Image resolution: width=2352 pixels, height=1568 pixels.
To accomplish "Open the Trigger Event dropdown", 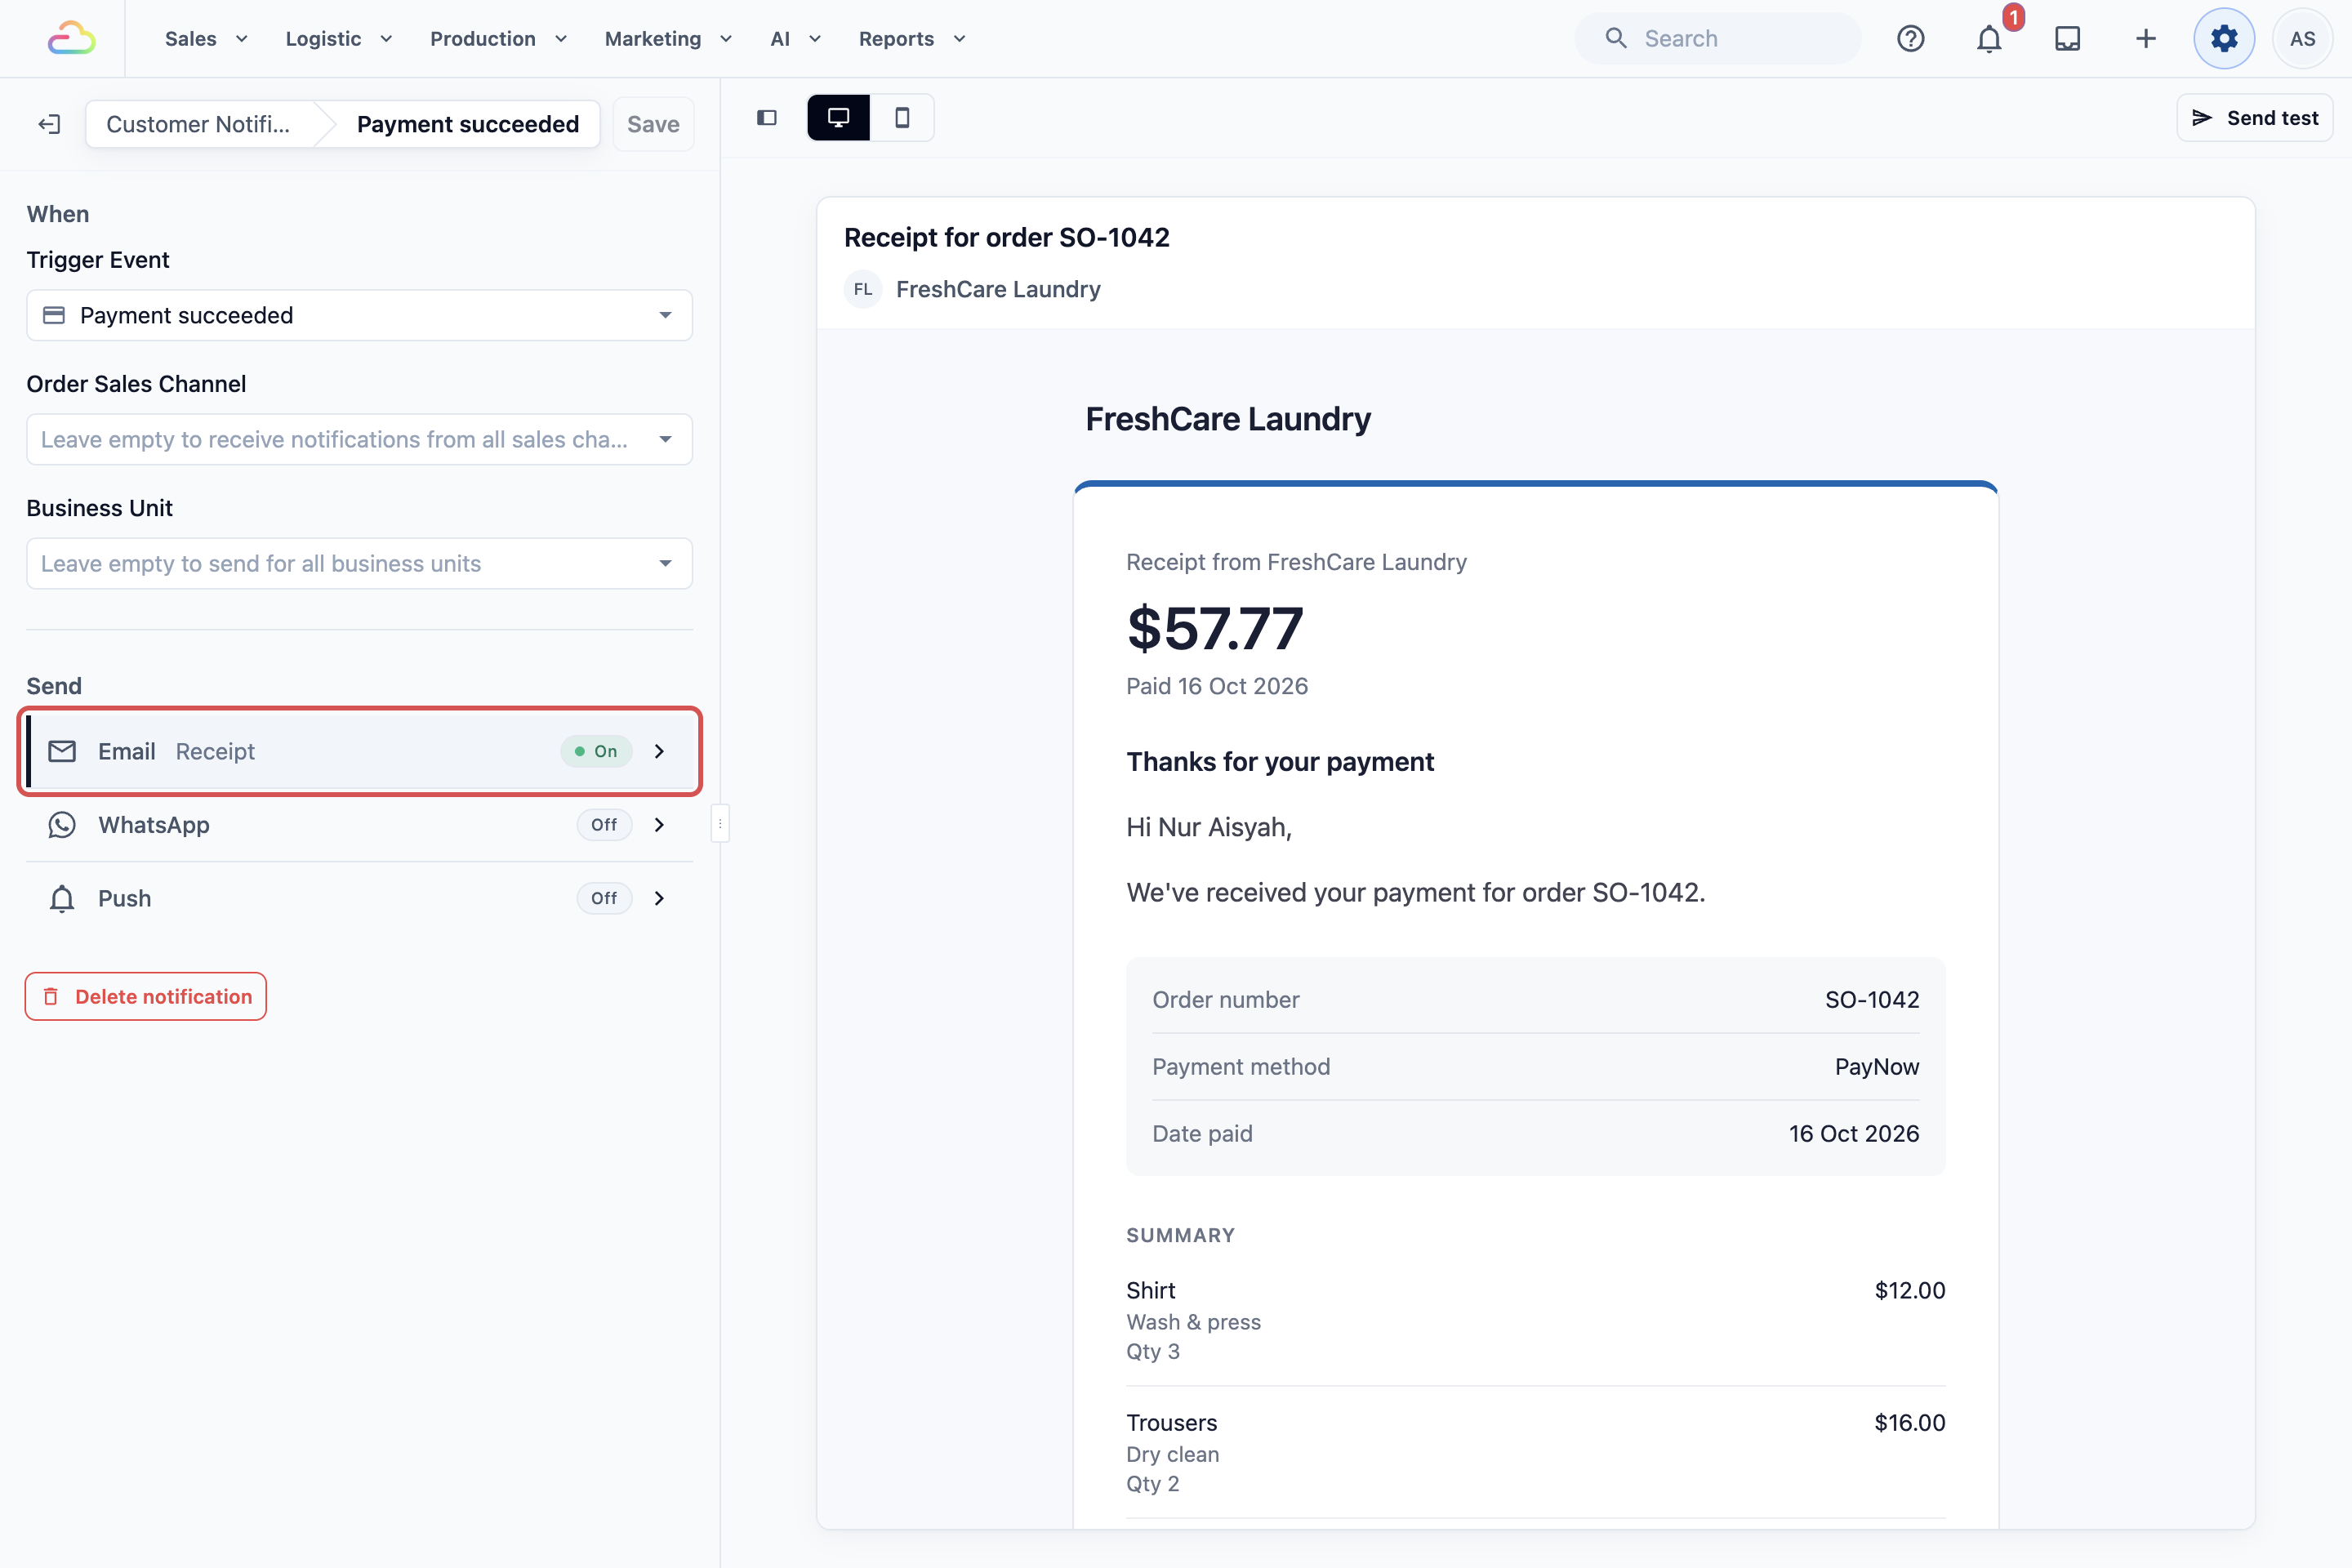I will (x=359, y=315).
